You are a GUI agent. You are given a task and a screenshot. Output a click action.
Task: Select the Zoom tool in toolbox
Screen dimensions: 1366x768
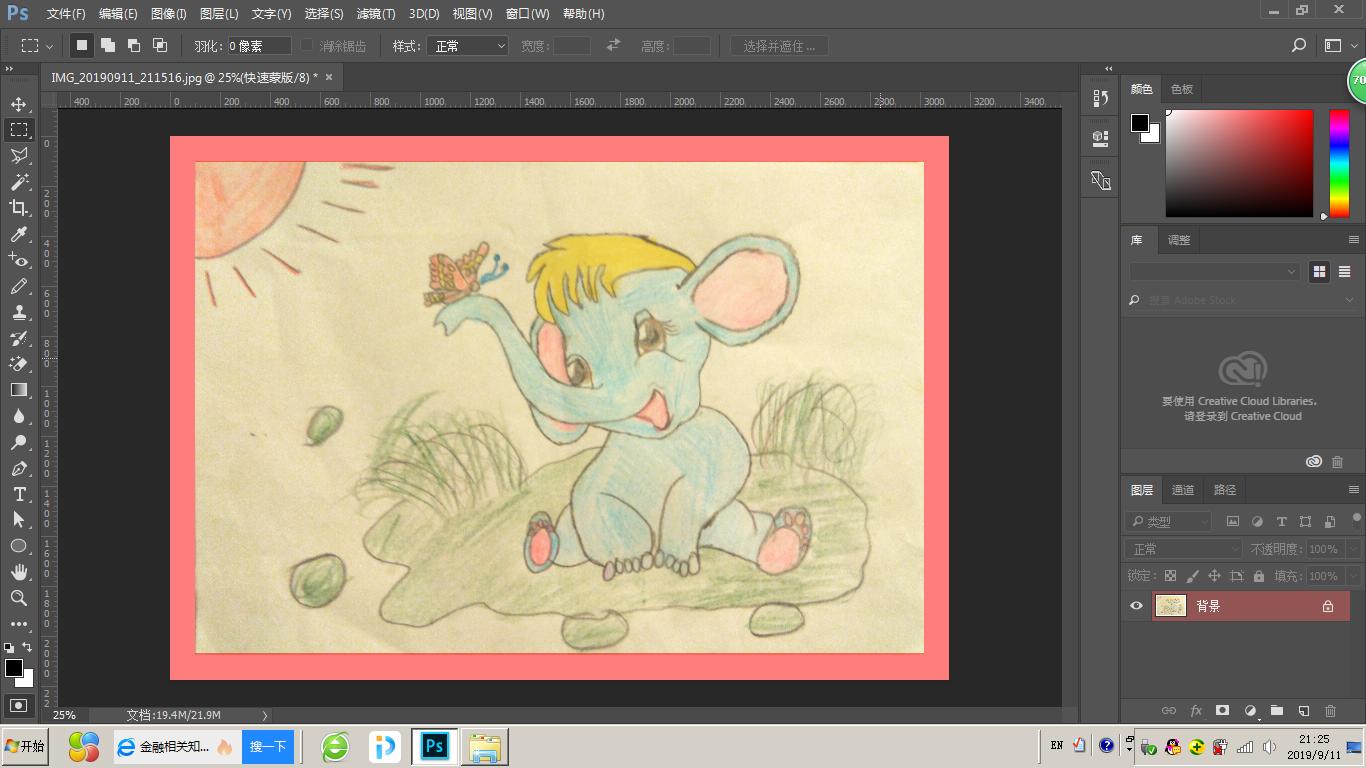pos(18,598)
